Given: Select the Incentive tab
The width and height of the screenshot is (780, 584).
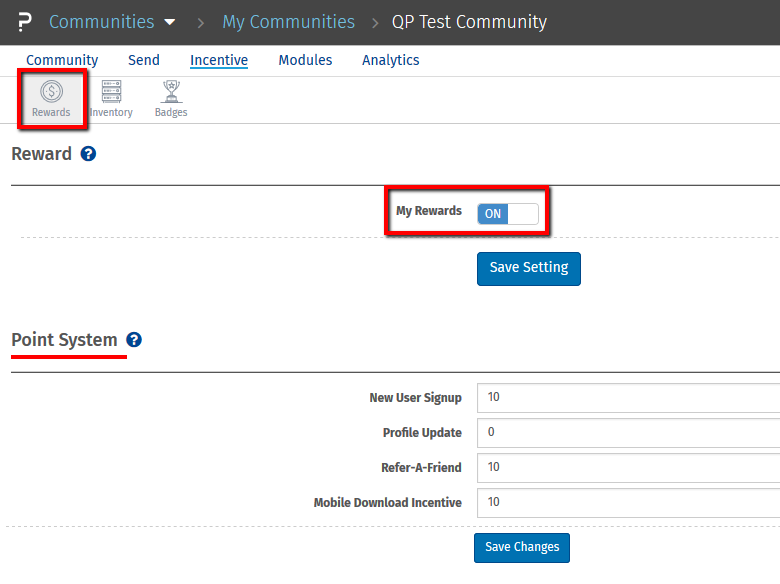Looking at the screenshot, I should 219,60.
